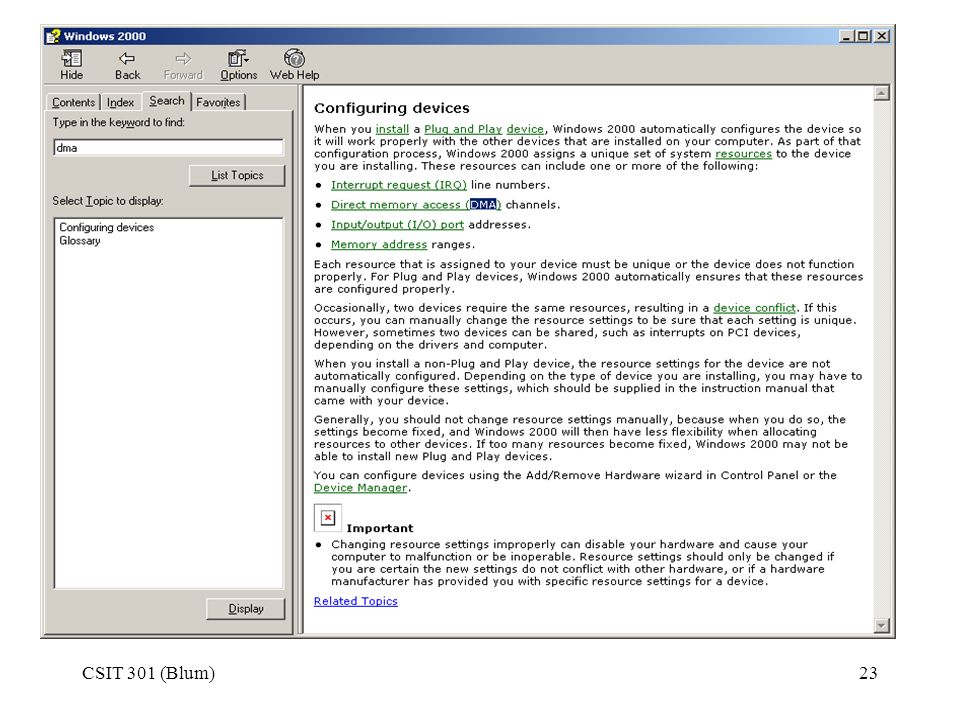The image size is (960, 720).
Task: Open the Direct memory access (DMA) link
Action: [416, 204]
